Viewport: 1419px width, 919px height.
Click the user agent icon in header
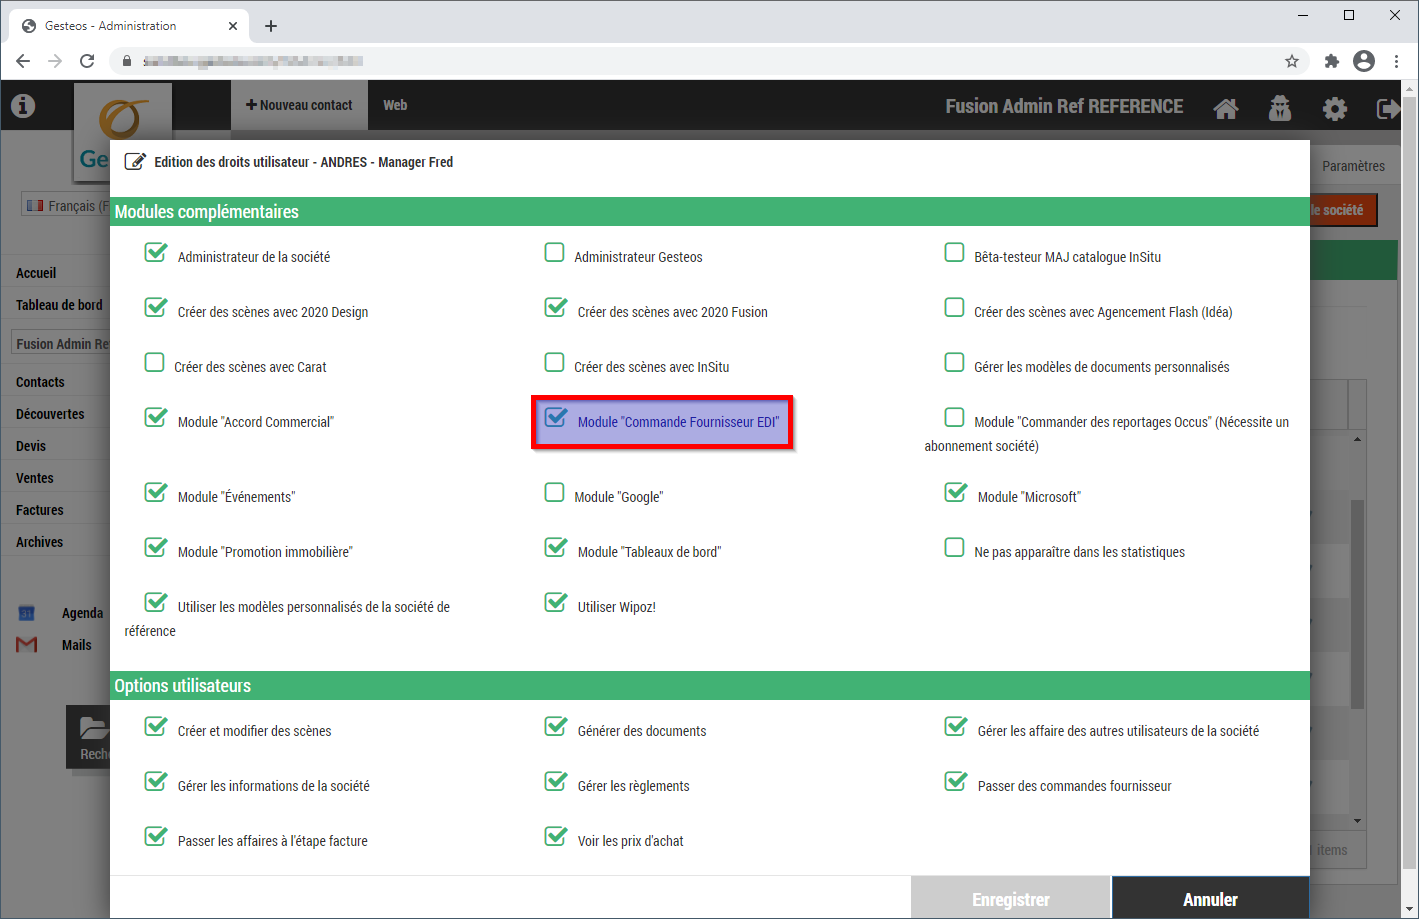pos(1280,108)
